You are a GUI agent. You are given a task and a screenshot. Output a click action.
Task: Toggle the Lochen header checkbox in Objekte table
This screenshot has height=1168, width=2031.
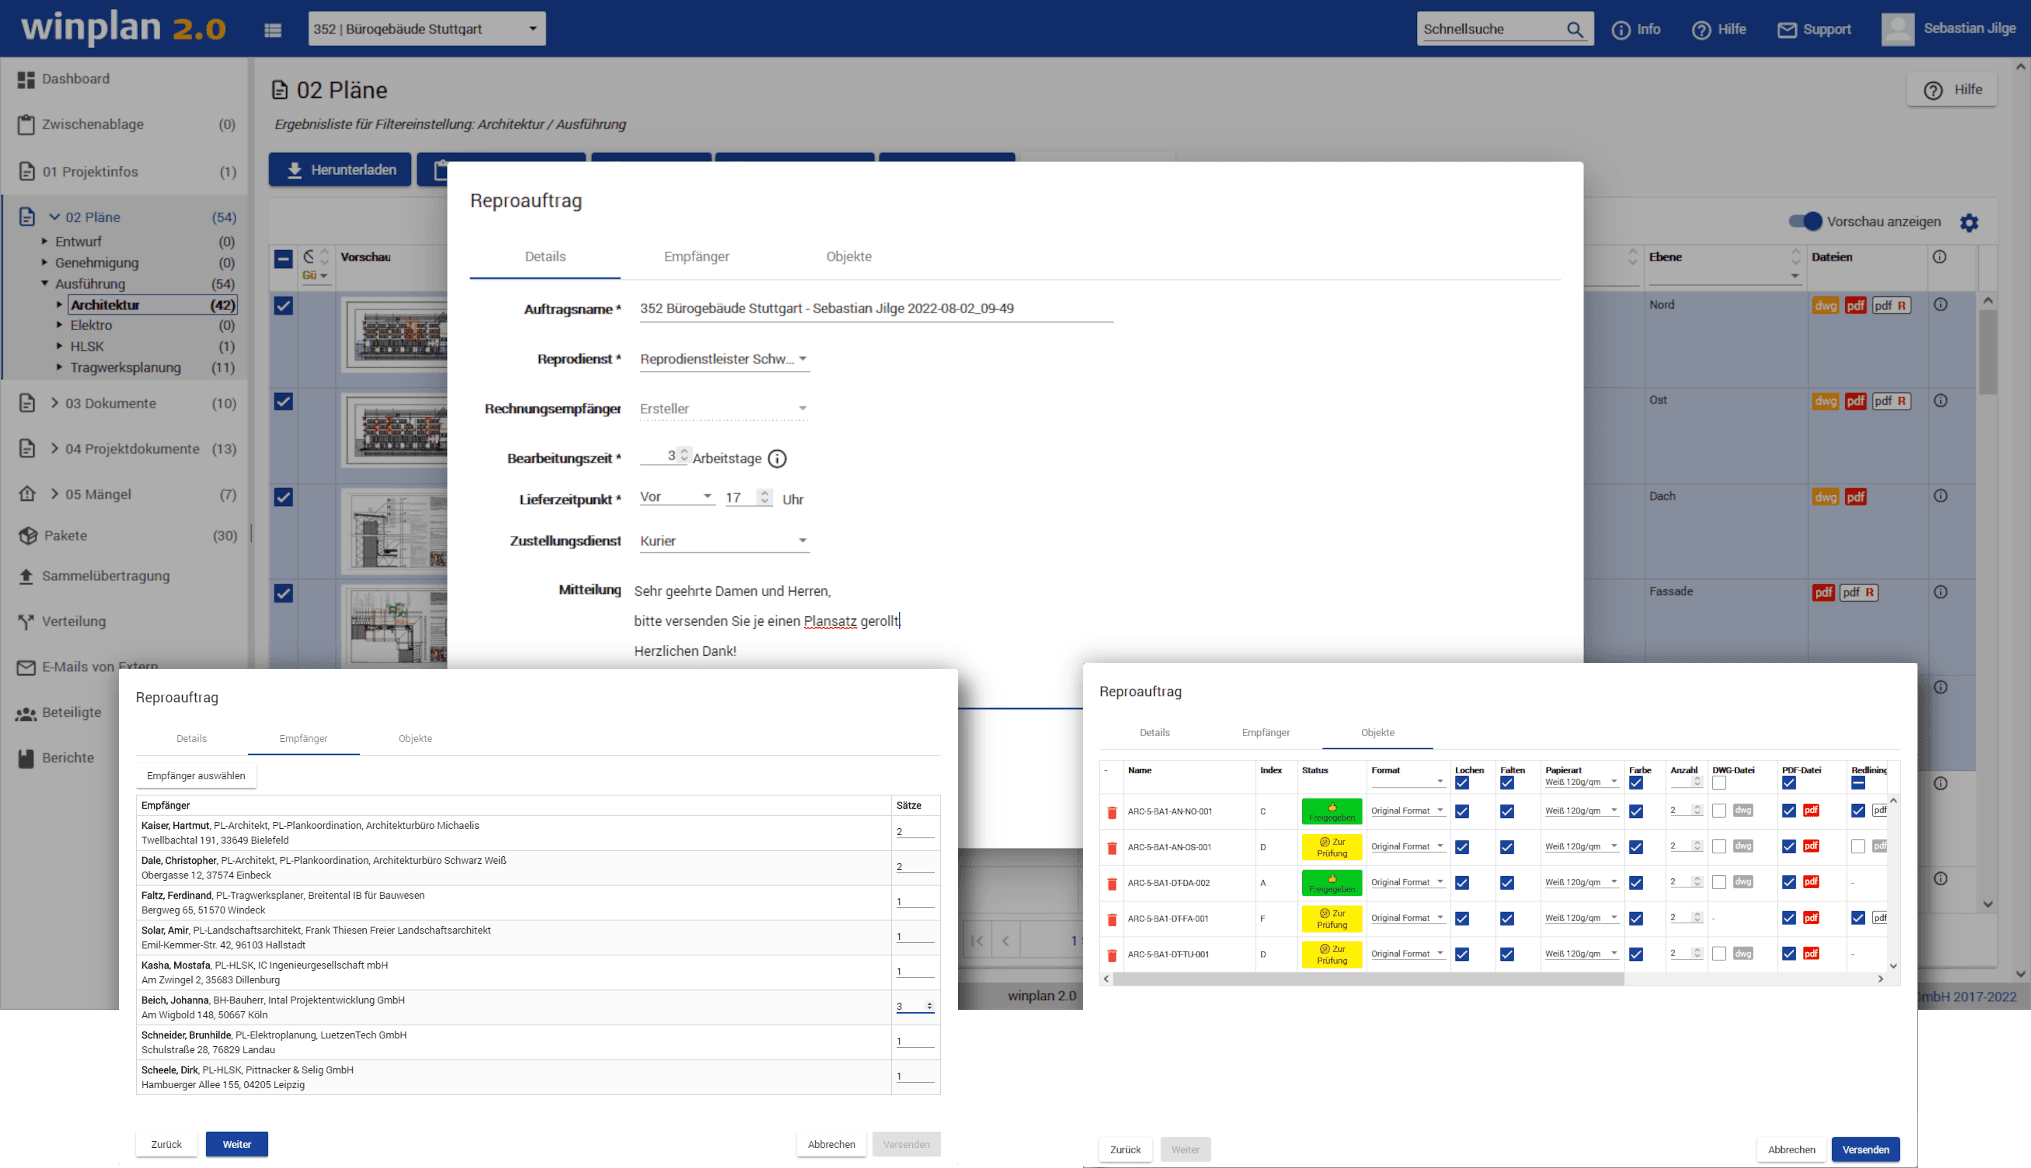[x=1462, y=783]
